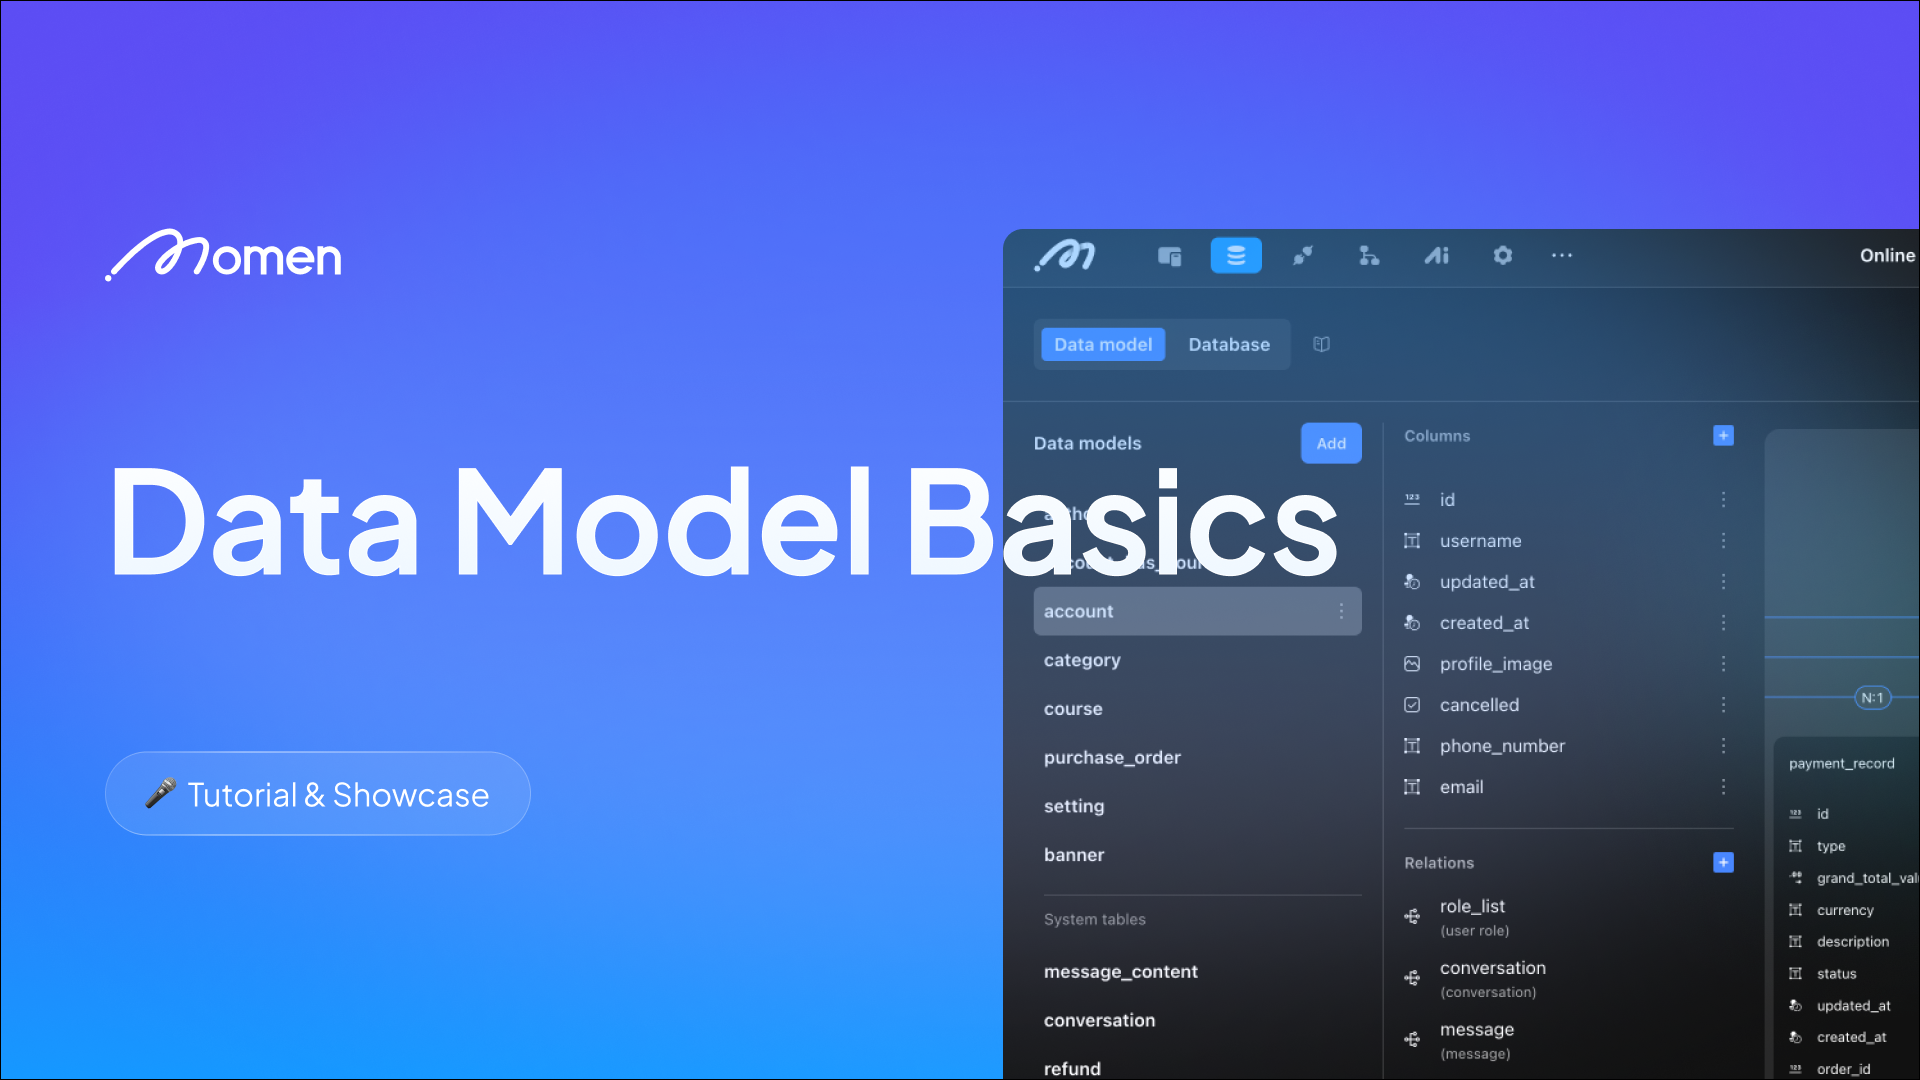
Task: Open the page design icon in the toolbar
Action: 1169,256
